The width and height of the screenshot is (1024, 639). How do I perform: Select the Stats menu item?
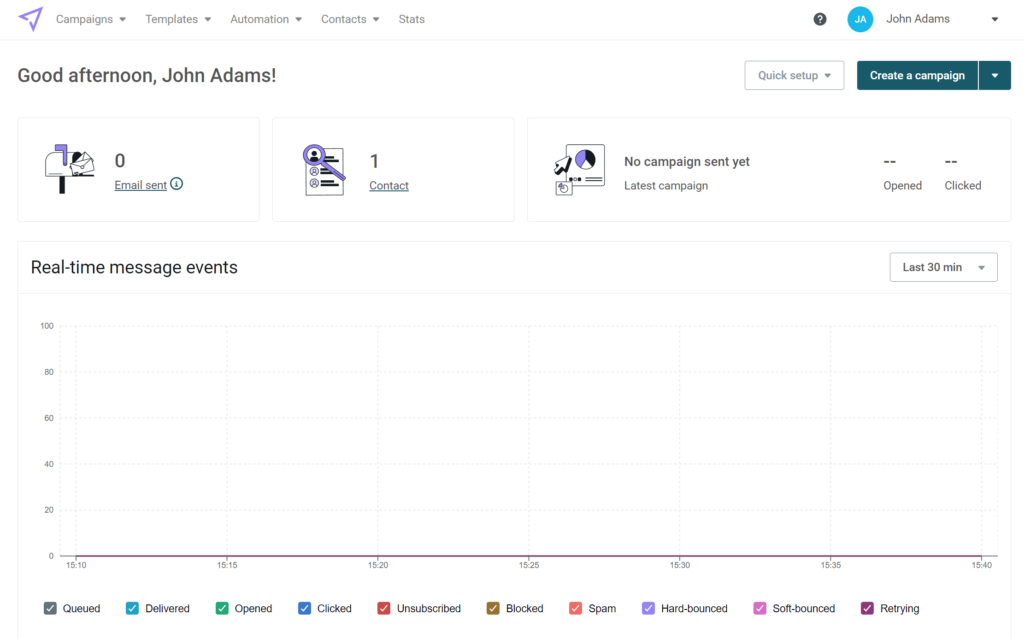(x=411, y=18)
